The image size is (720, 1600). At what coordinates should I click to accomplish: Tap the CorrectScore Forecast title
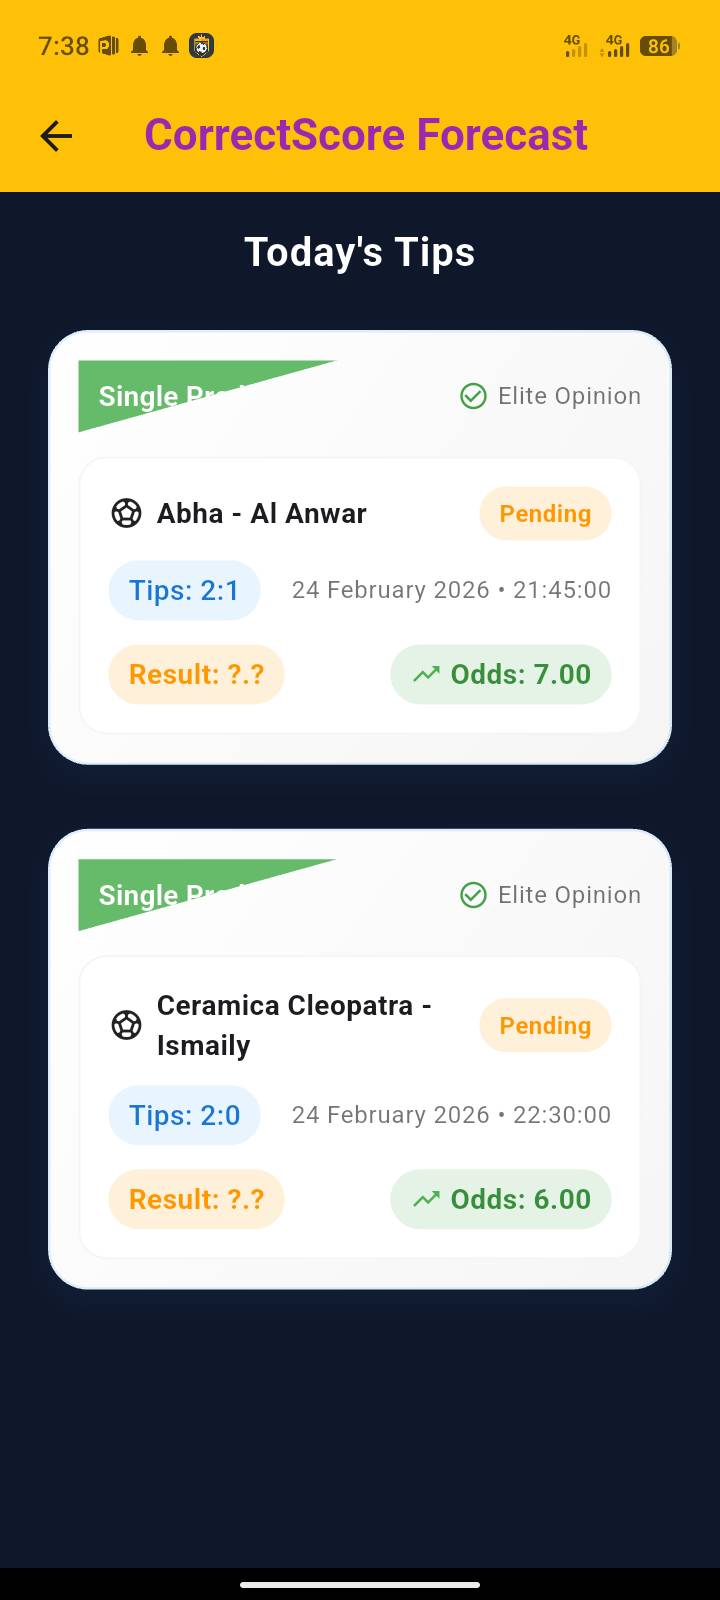point(366,135)
